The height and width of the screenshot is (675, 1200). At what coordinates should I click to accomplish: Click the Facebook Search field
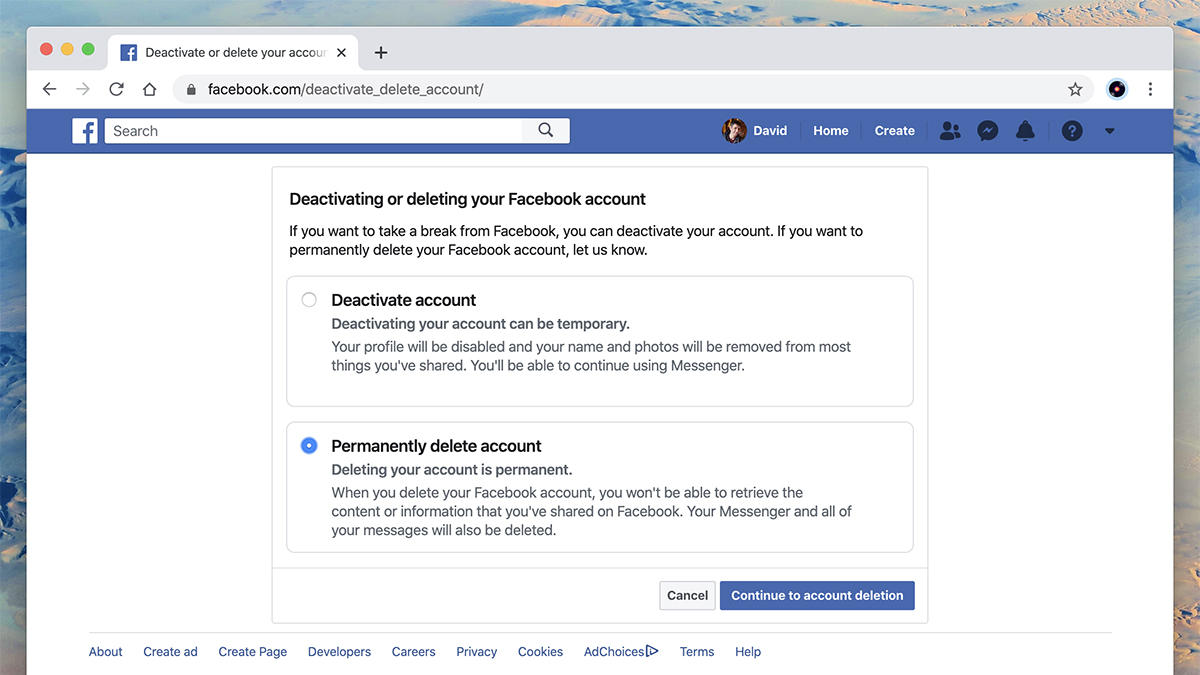point(313,130)
